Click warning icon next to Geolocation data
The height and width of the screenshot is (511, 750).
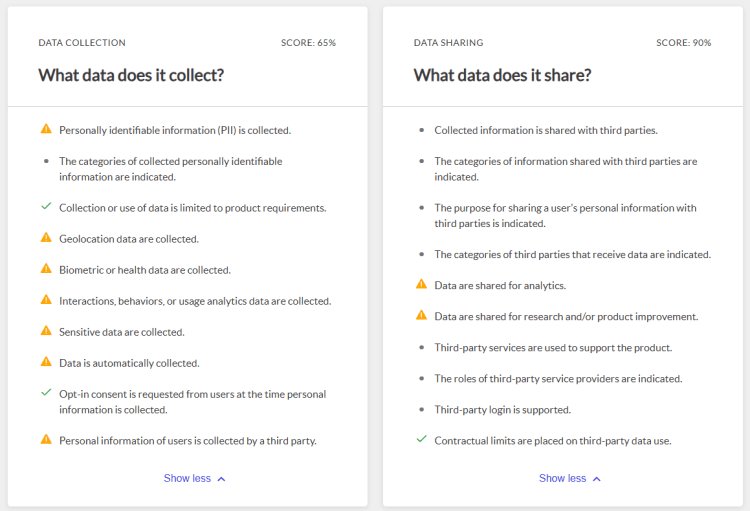45,238
